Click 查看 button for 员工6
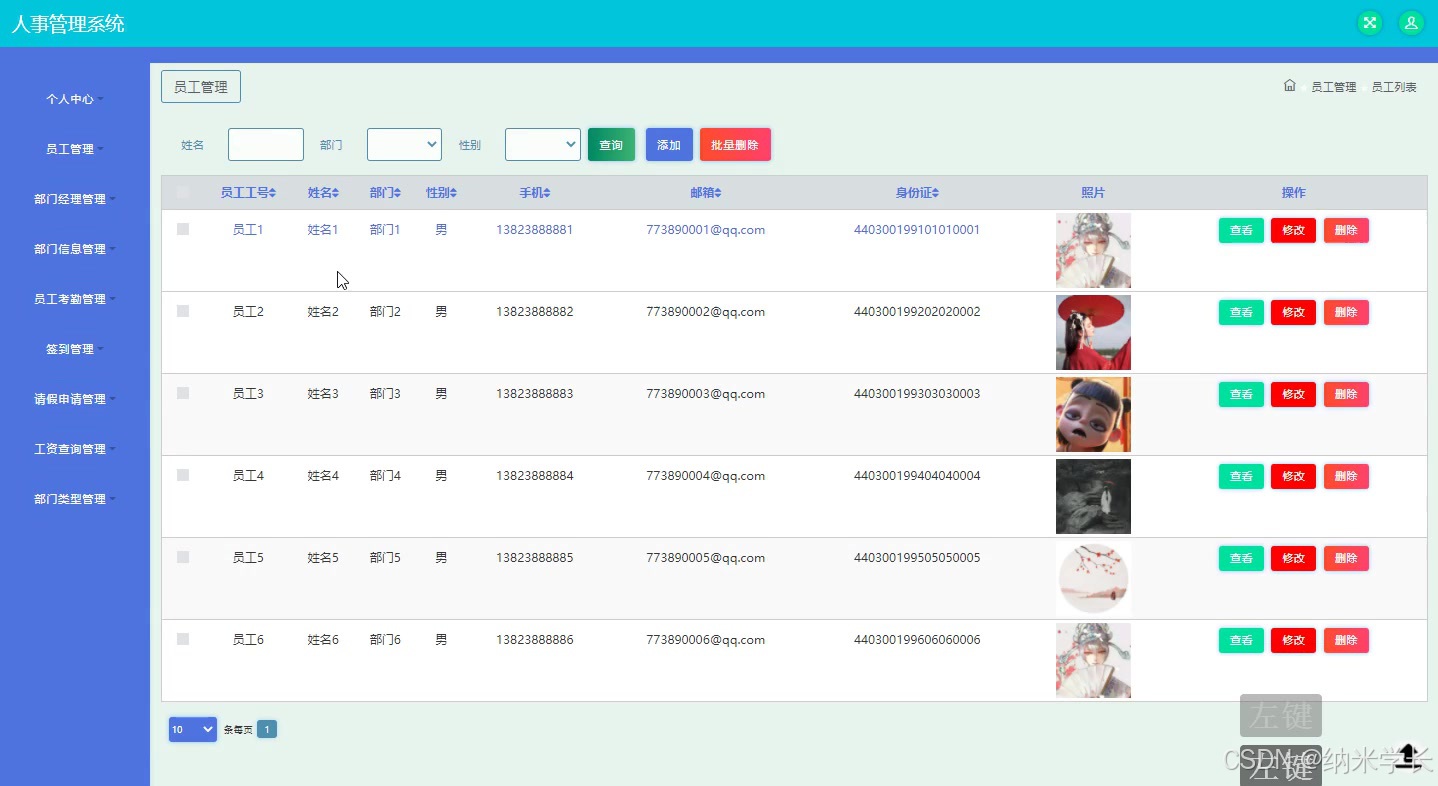The height and width of the screenshot is (786, 1438). (1241, 640)
